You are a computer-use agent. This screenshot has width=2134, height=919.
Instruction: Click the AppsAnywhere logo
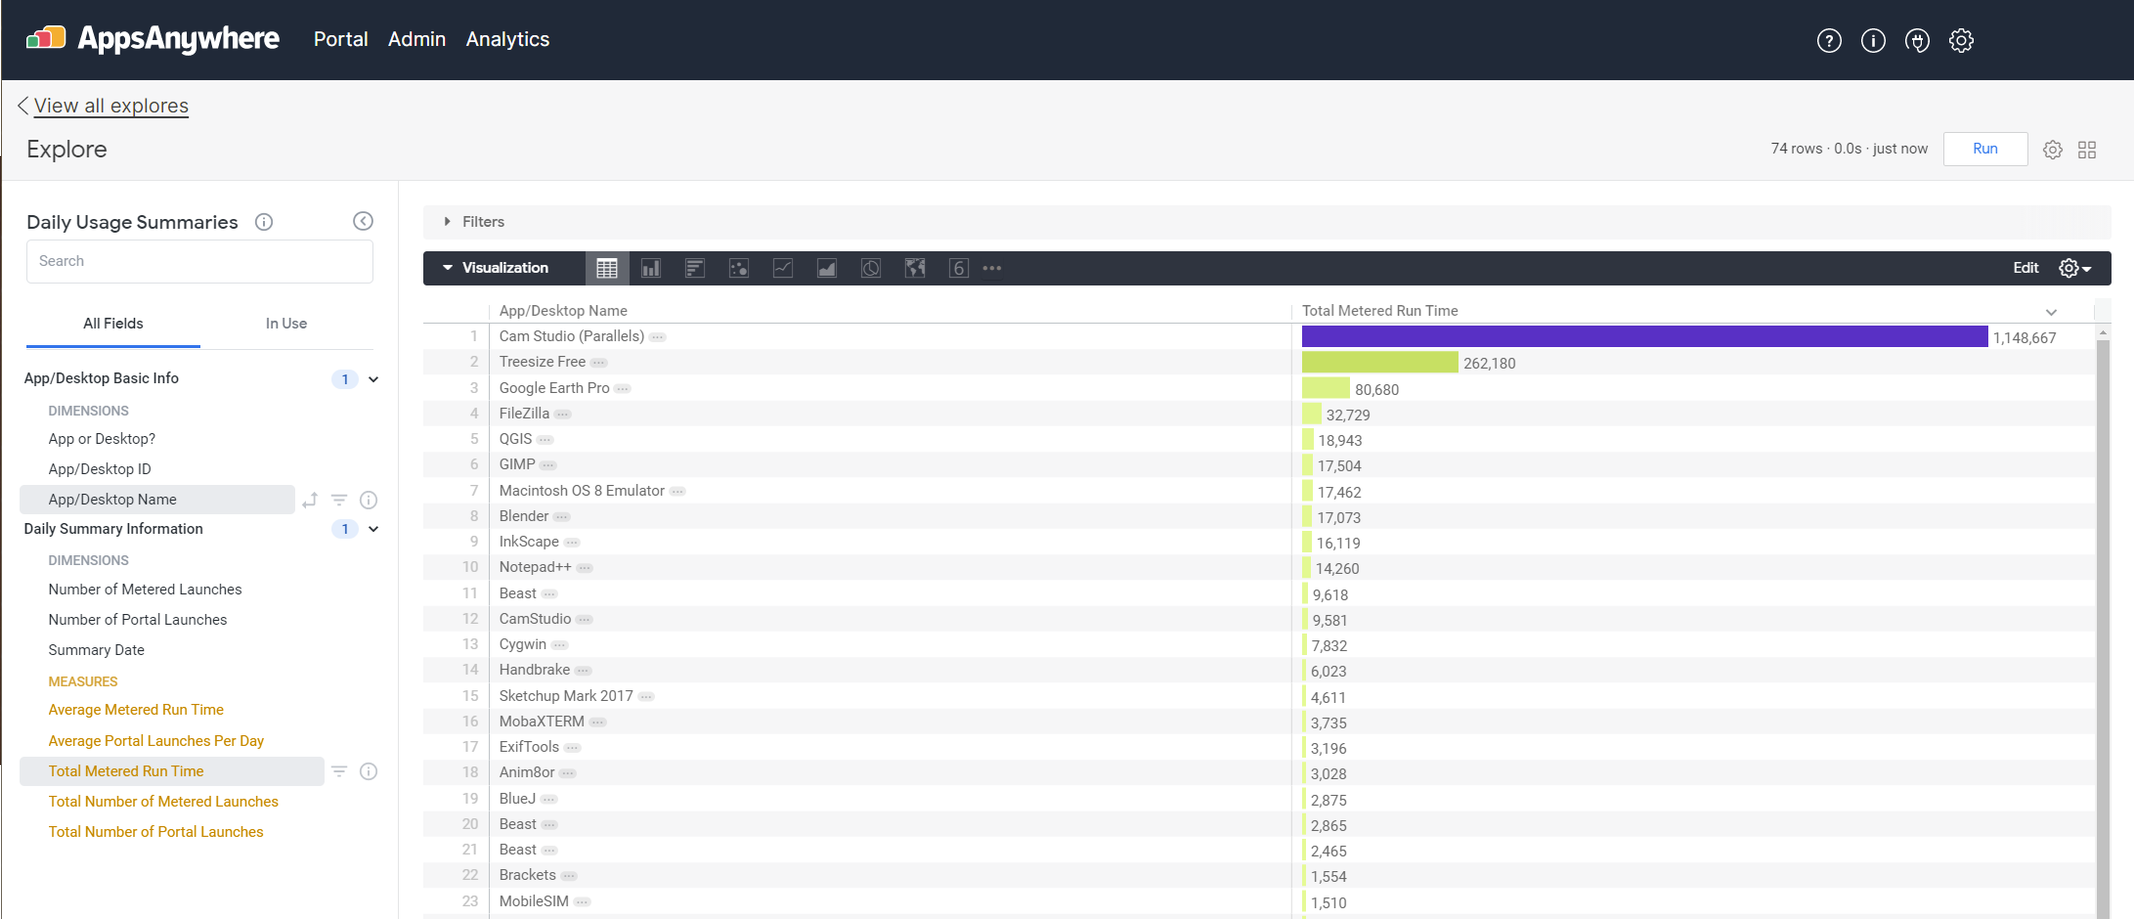click(x=152, y=39)
